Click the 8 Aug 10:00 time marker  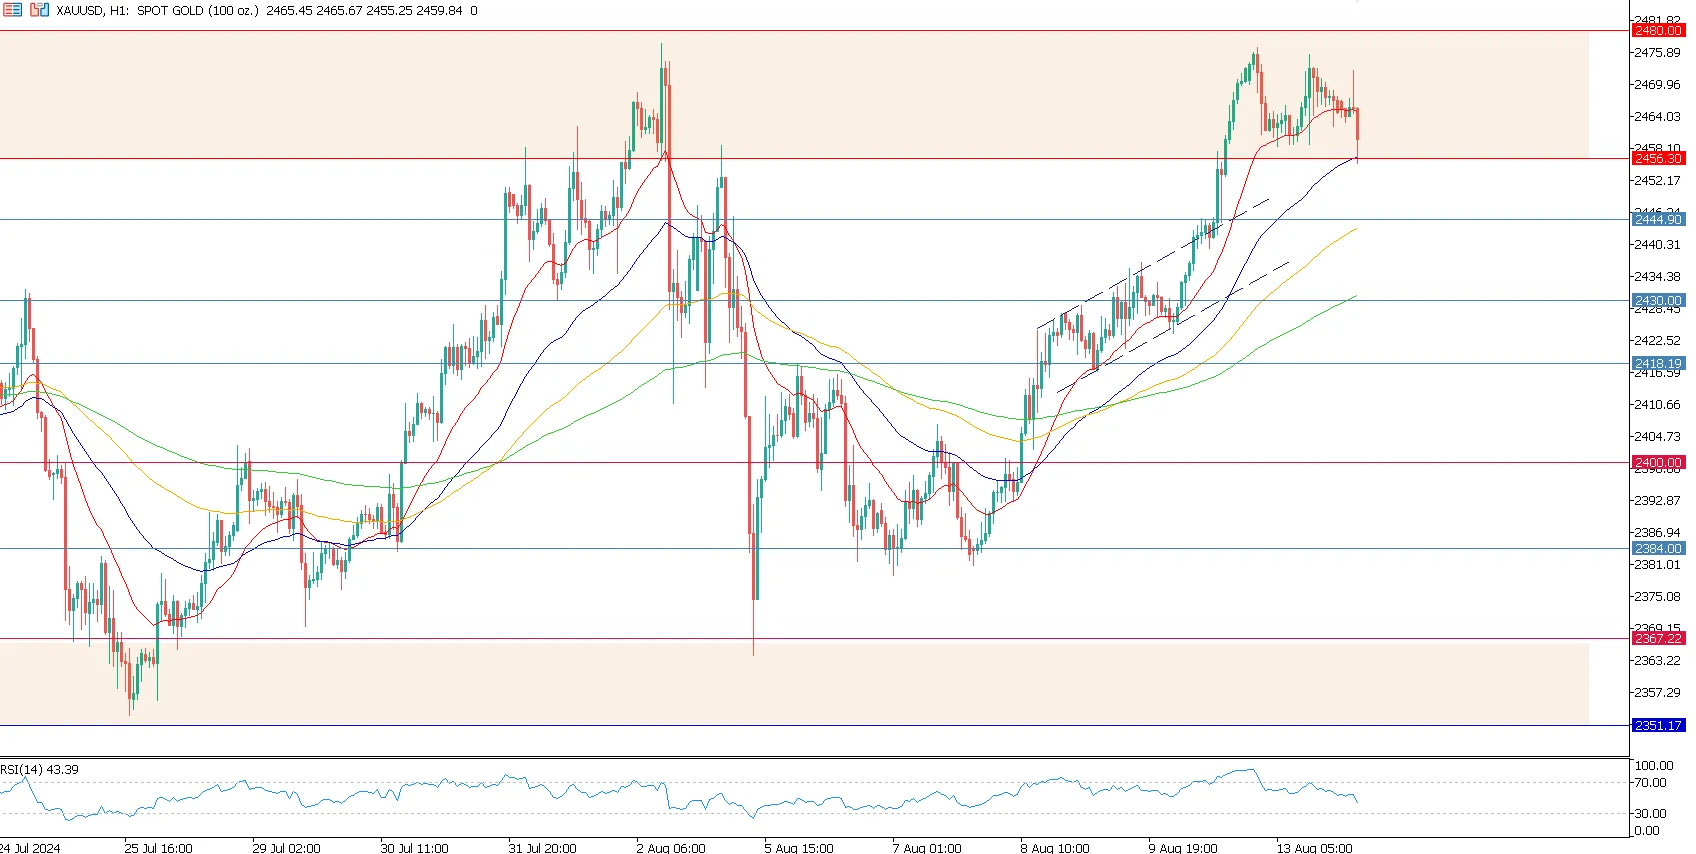click(x=1055, y=848)
